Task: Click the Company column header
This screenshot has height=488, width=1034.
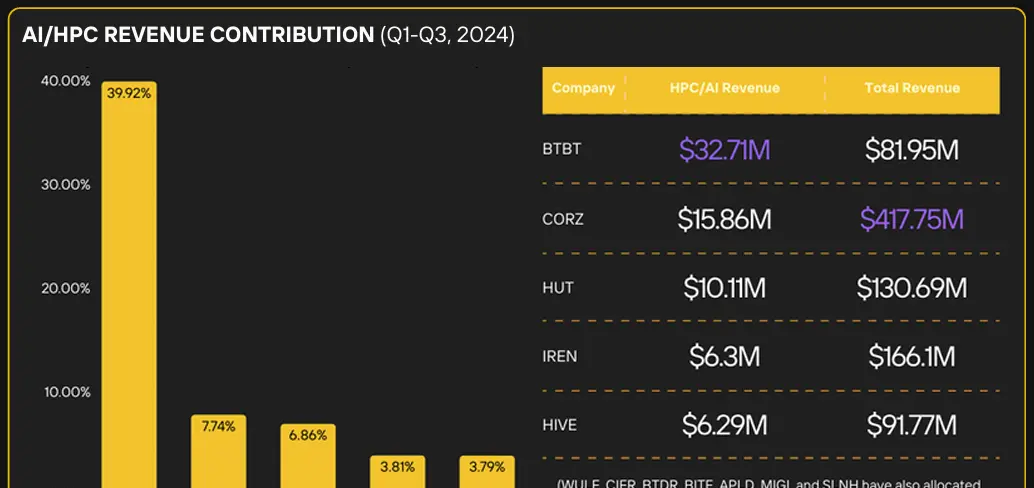Action: click(x=583, y=88)
